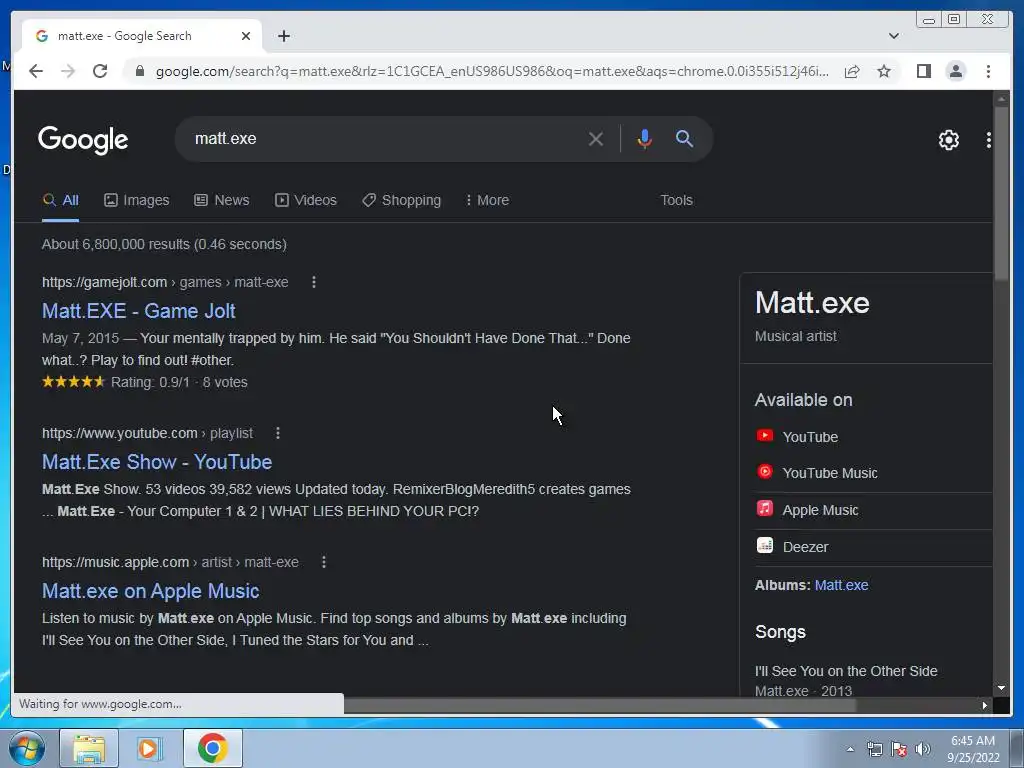This screenshot has width=1024, height=768.
Task: Click the volume speaker tray icon
Action: 922,749
